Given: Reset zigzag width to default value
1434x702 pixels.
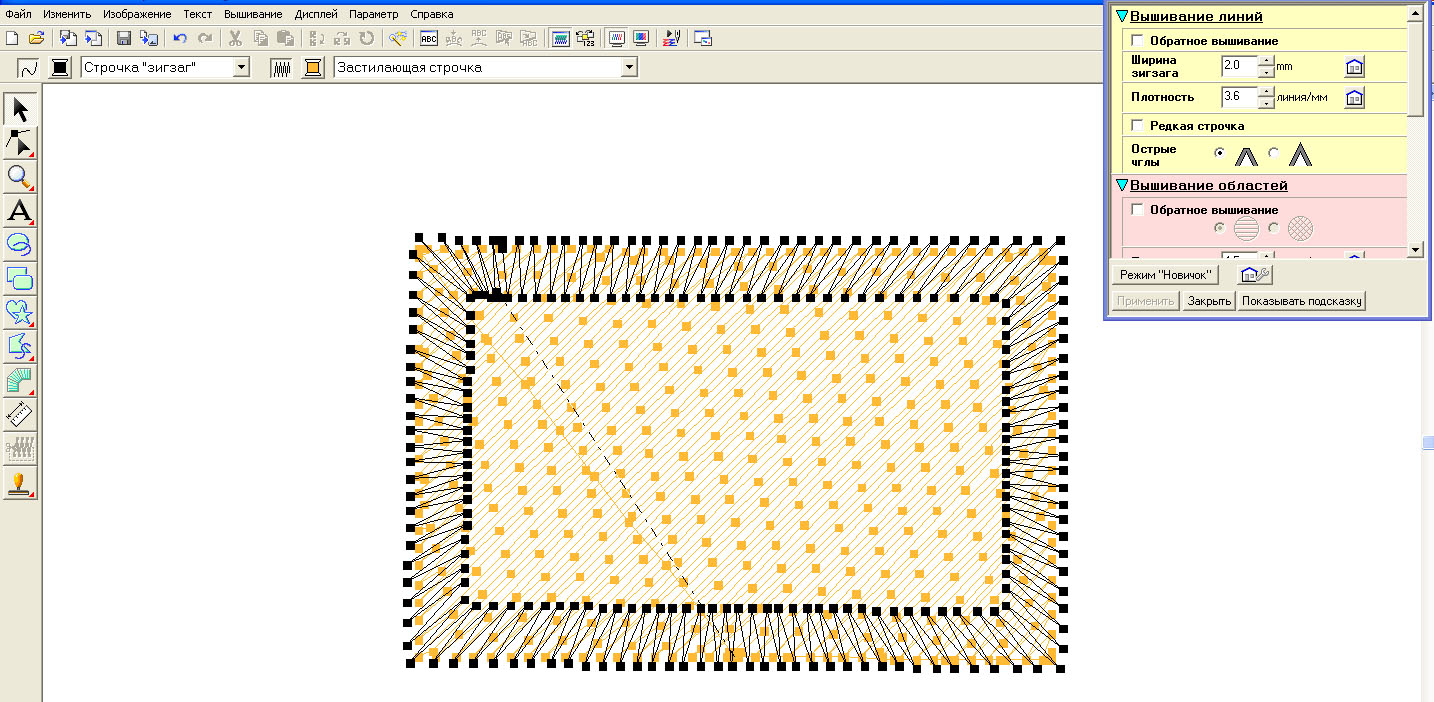Looking at the screenshot, I should [1354, 67].
